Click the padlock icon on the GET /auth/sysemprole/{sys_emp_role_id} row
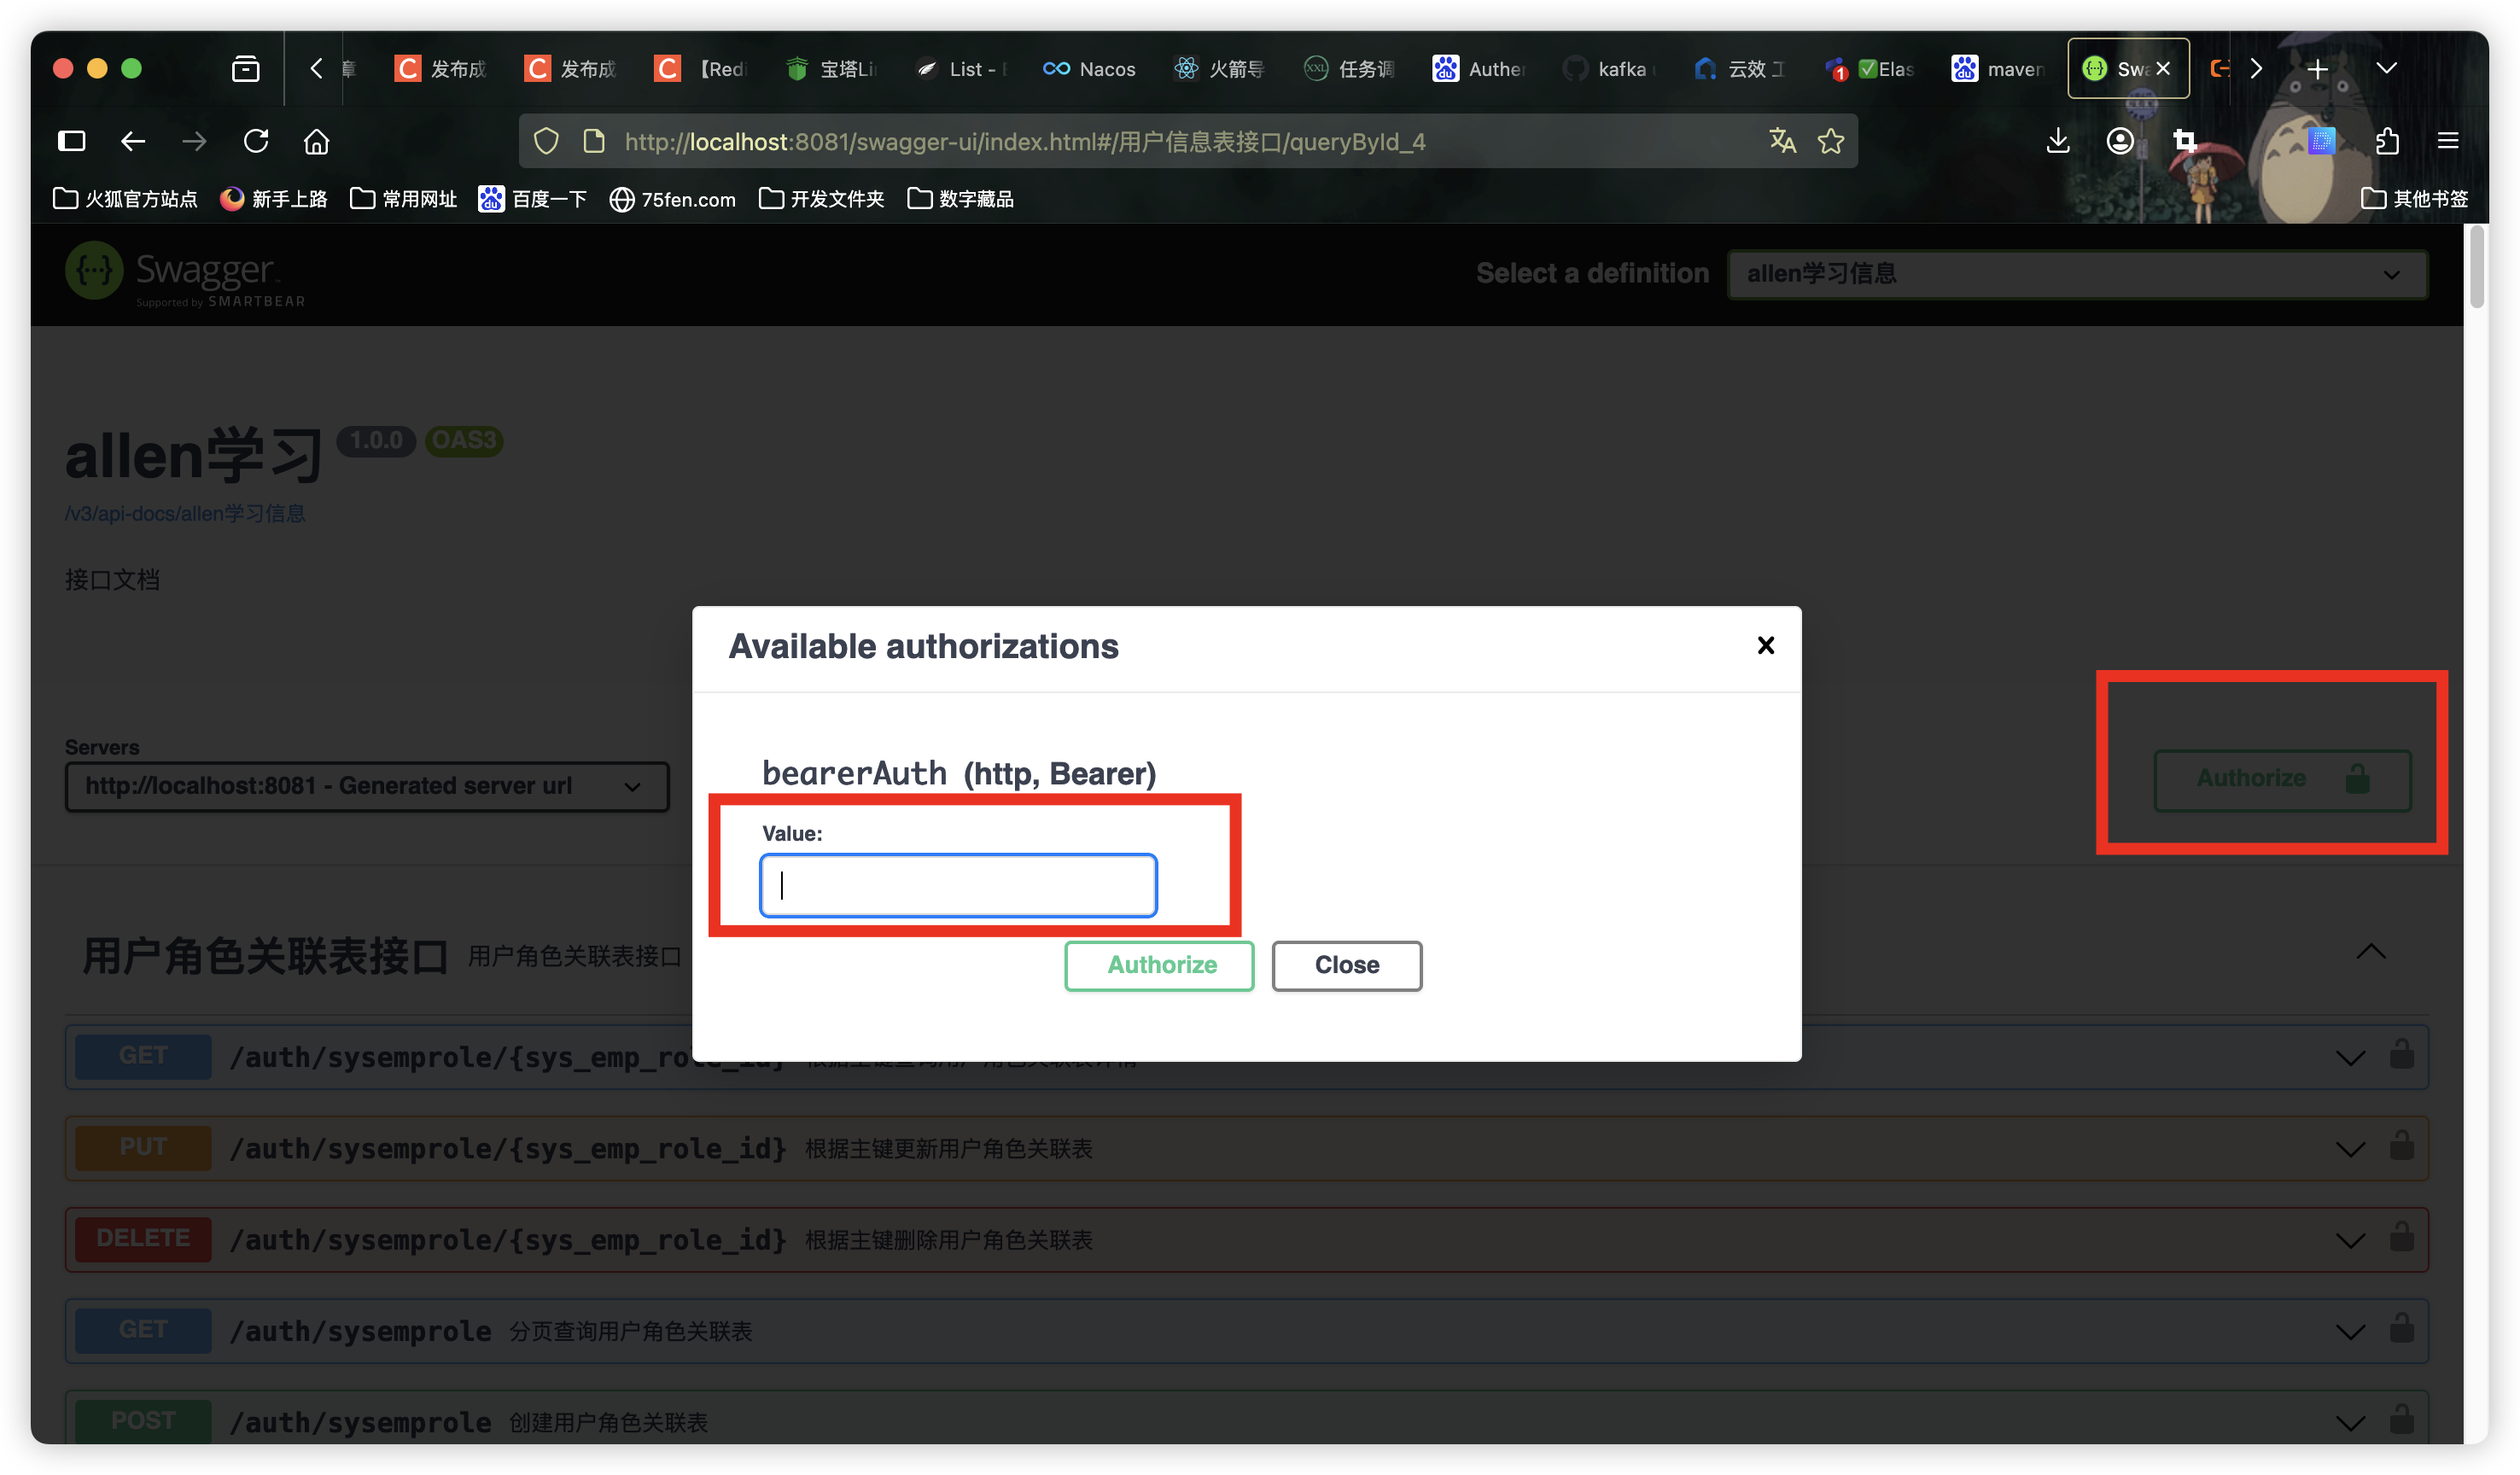 click(x=2403, y=1056)
